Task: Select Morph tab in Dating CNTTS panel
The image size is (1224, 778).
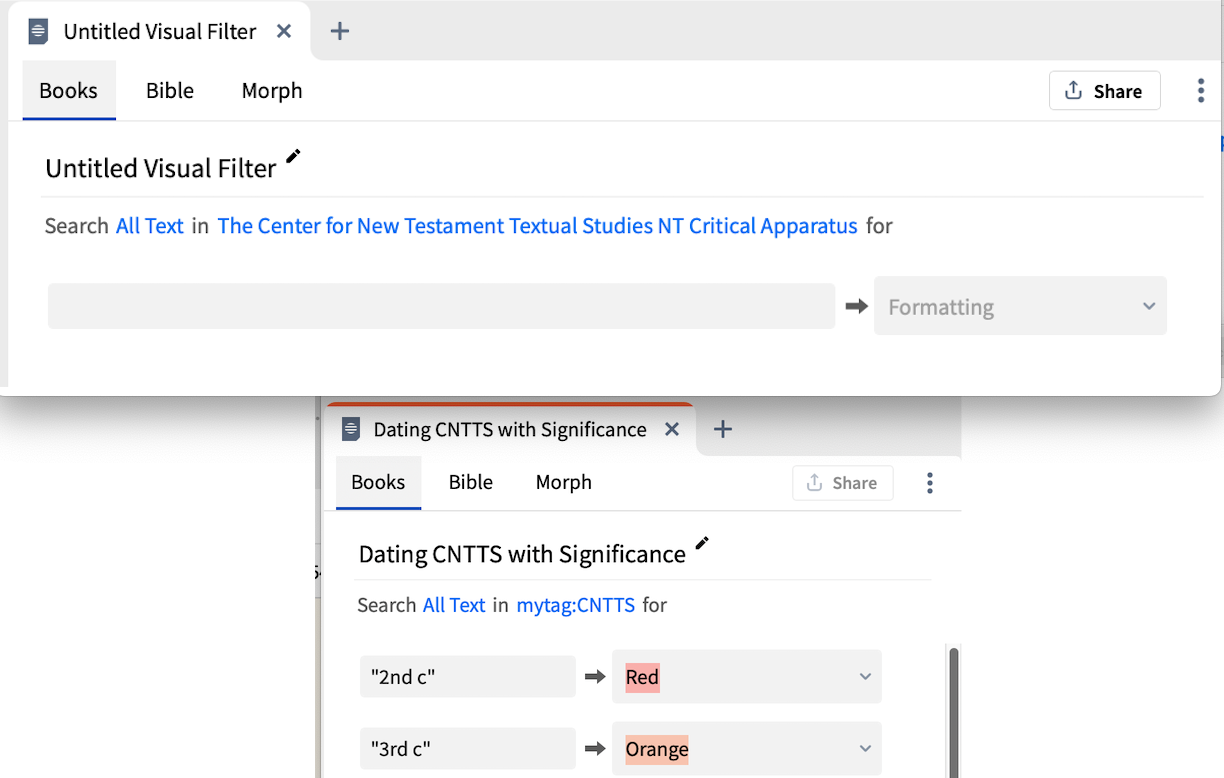Action: pos(564,482)
